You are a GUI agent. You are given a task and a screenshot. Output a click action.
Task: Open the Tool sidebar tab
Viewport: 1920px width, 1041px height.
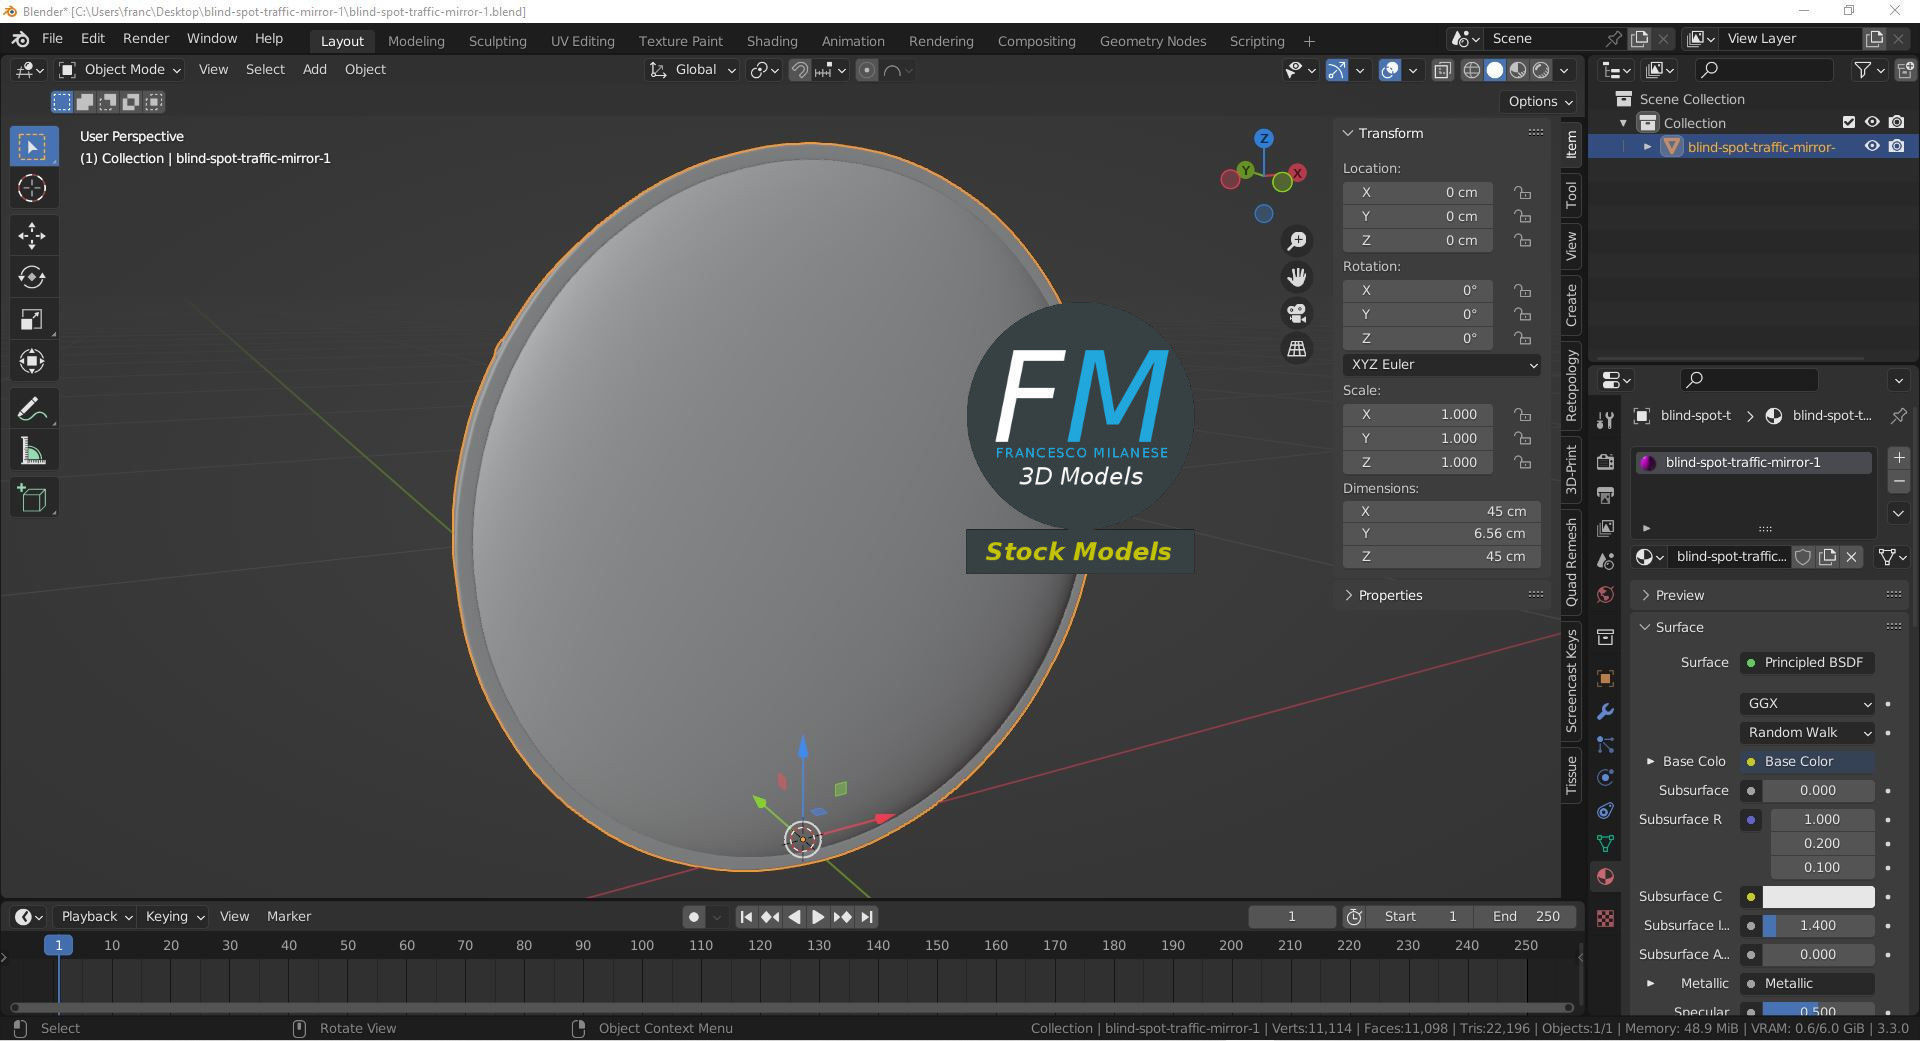1571,195
